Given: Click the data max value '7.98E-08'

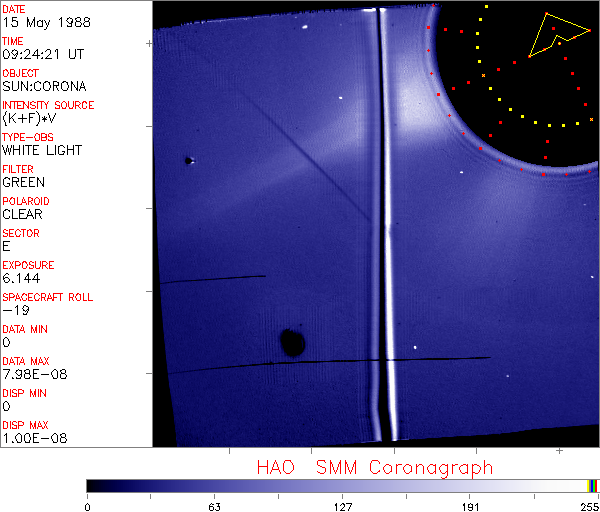Looking at the screenshot, I should point(35,374).
